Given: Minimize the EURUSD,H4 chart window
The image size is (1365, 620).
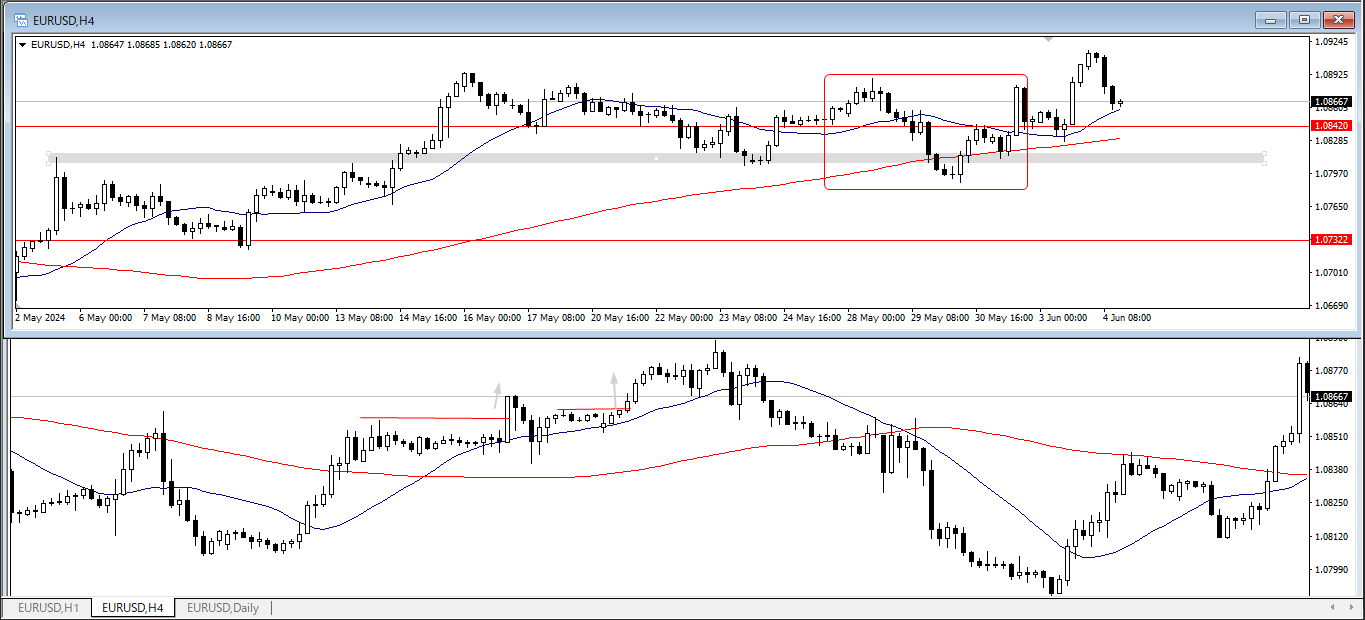Looking at the screenshot, I should 1271,19.
